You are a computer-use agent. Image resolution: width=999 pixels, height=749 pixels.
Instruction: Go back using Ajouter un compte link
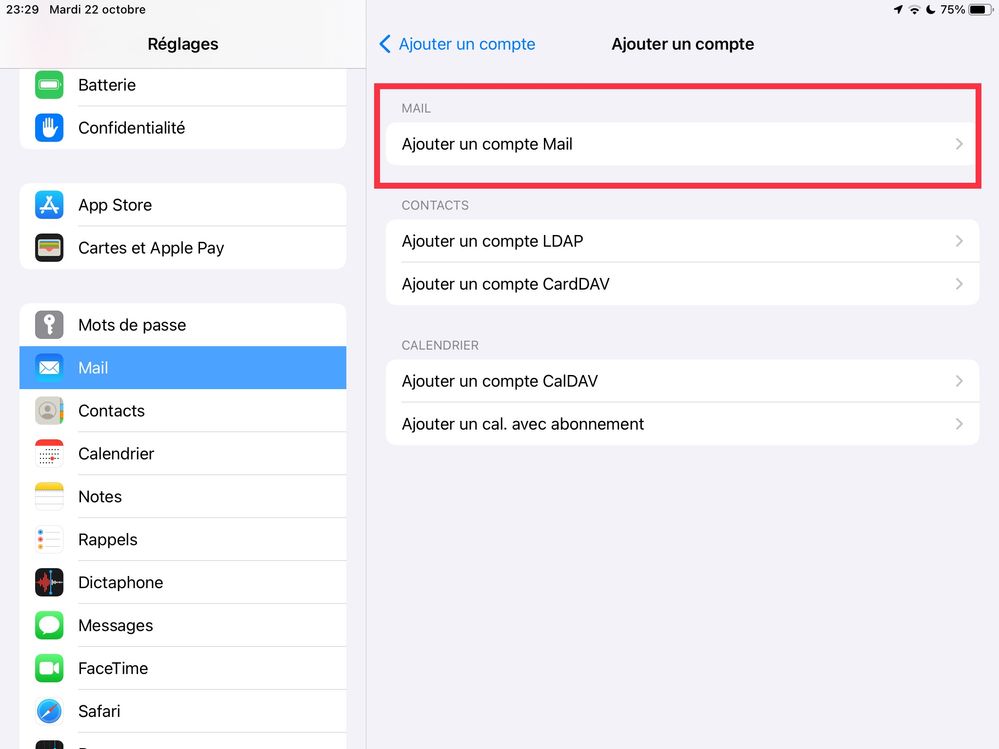(x=457, y=44)
